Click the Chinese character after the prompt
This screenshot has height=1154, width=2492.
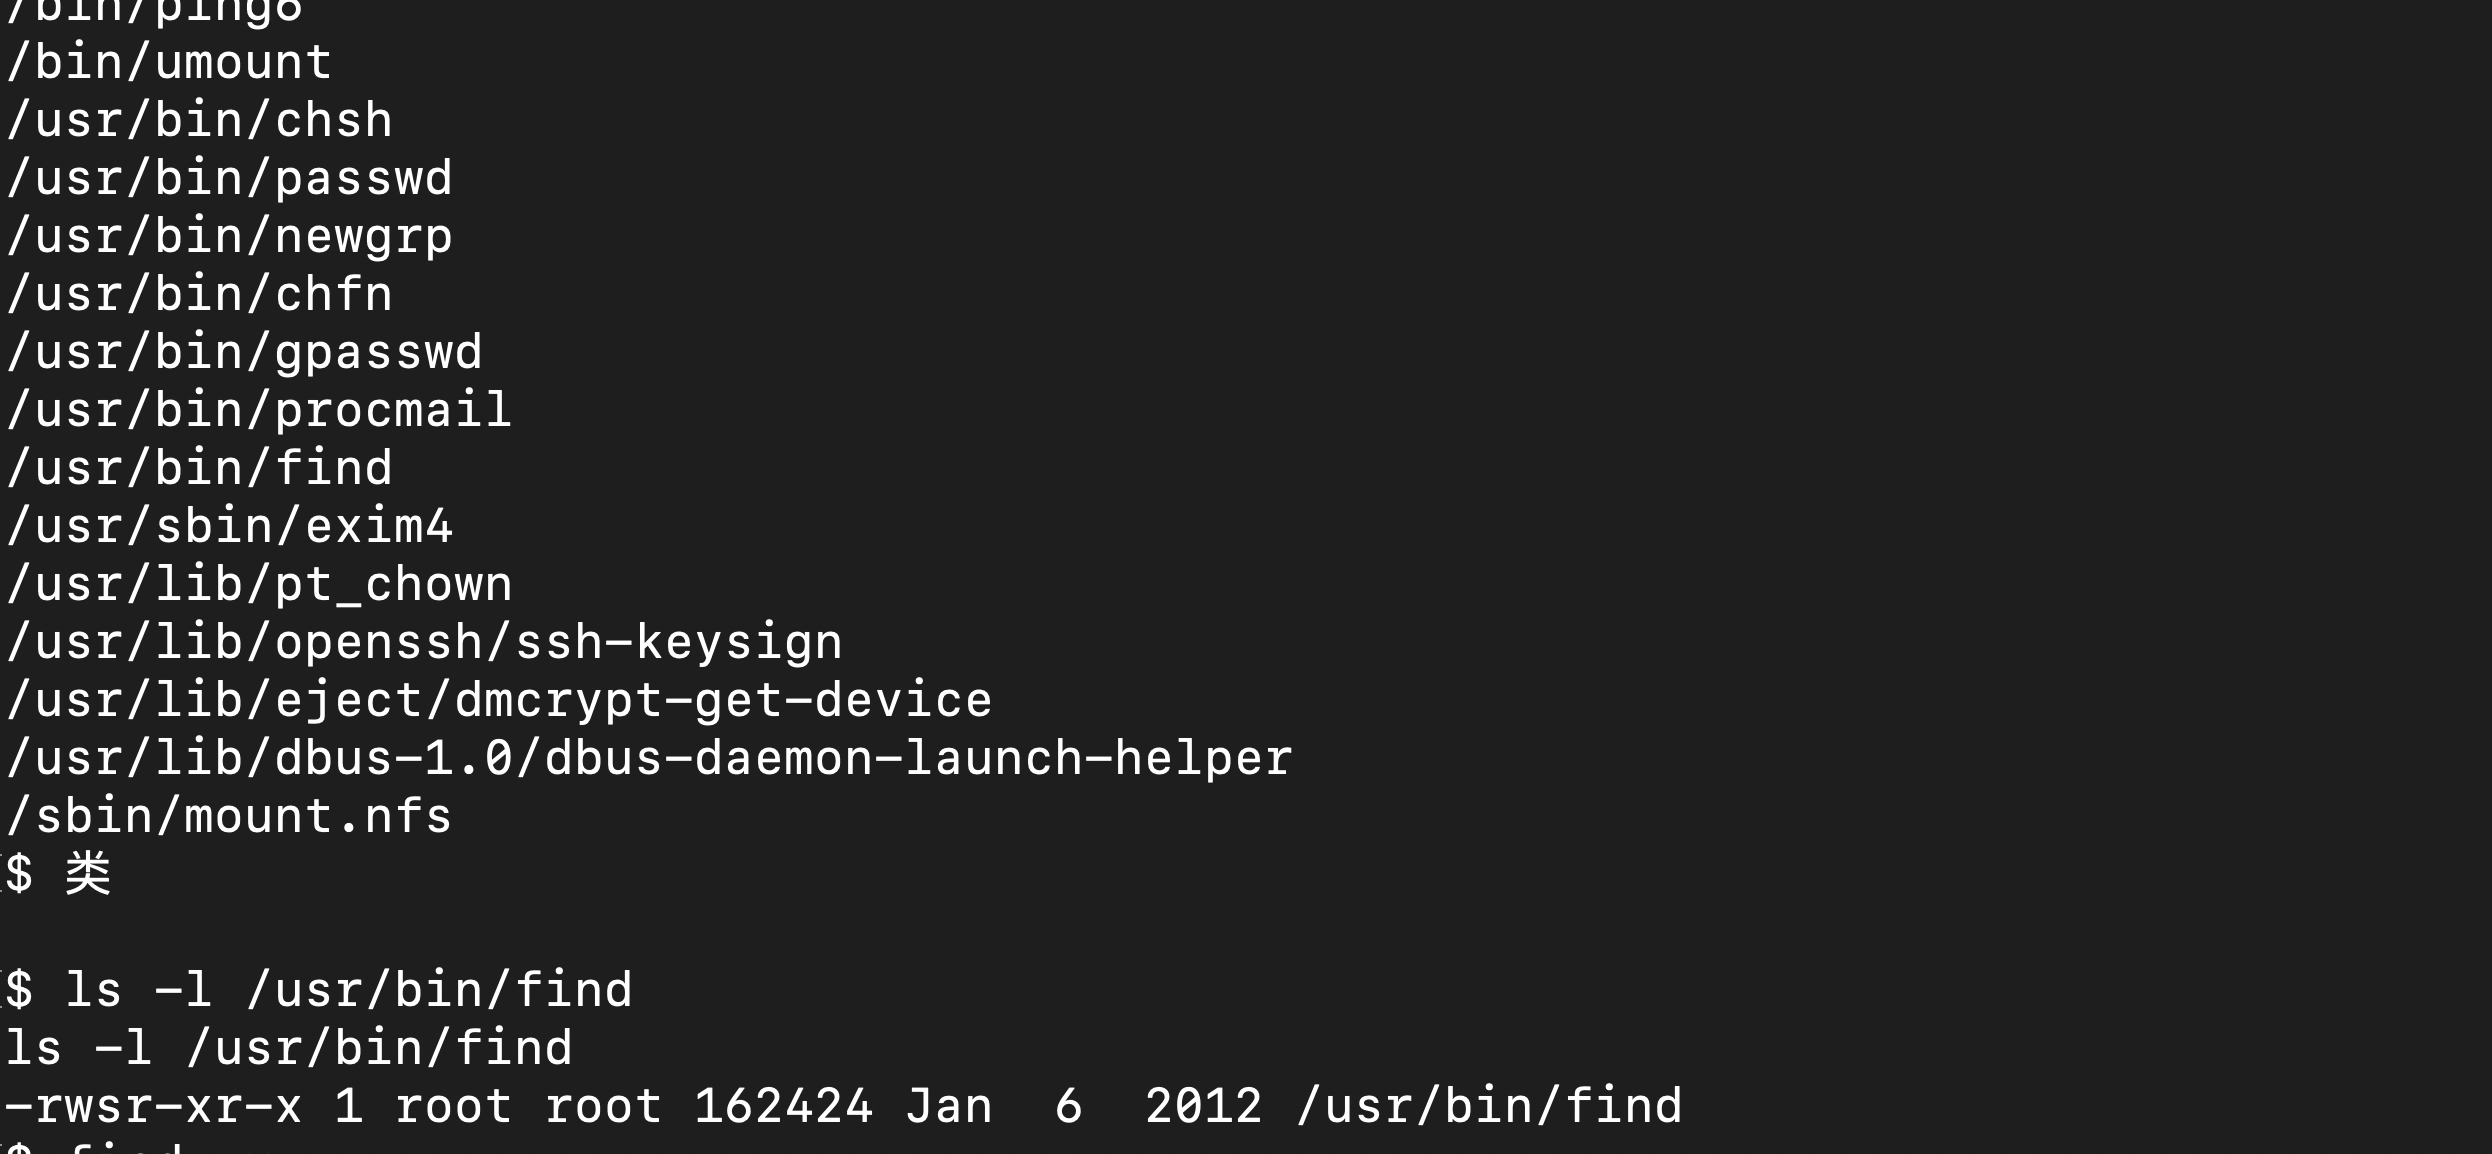tap(88, 874)
